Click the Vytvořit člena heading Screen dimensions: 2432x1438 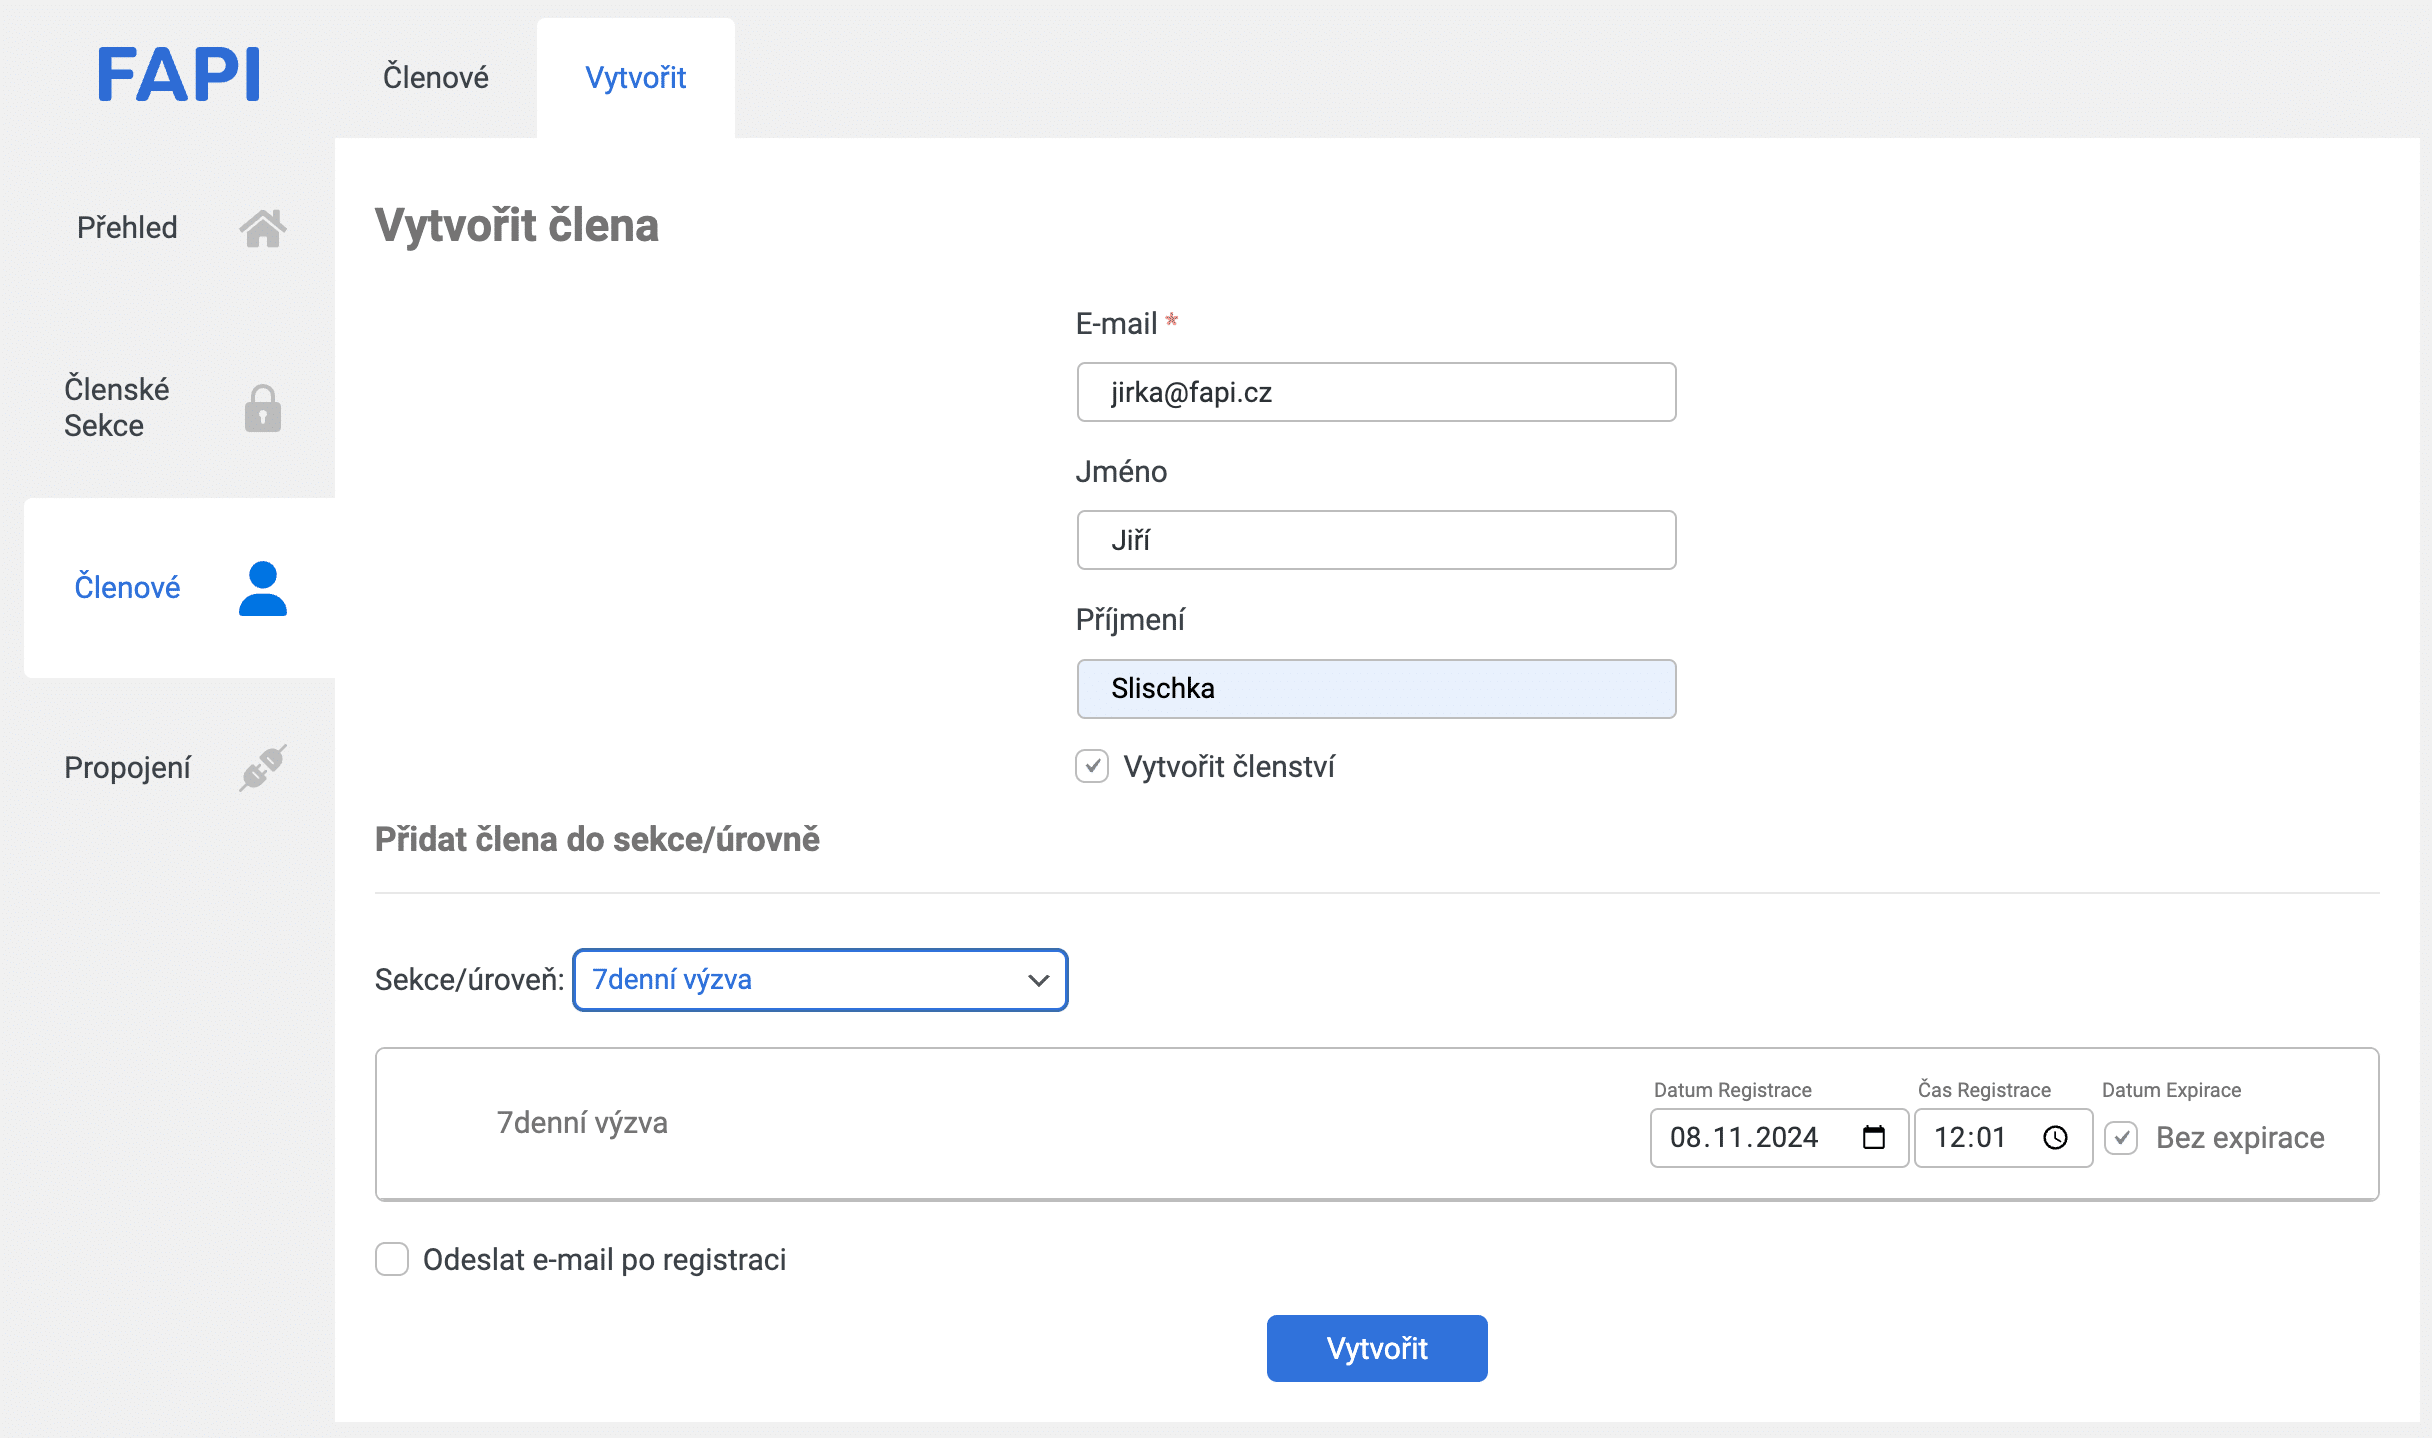(x=516, y=225)
